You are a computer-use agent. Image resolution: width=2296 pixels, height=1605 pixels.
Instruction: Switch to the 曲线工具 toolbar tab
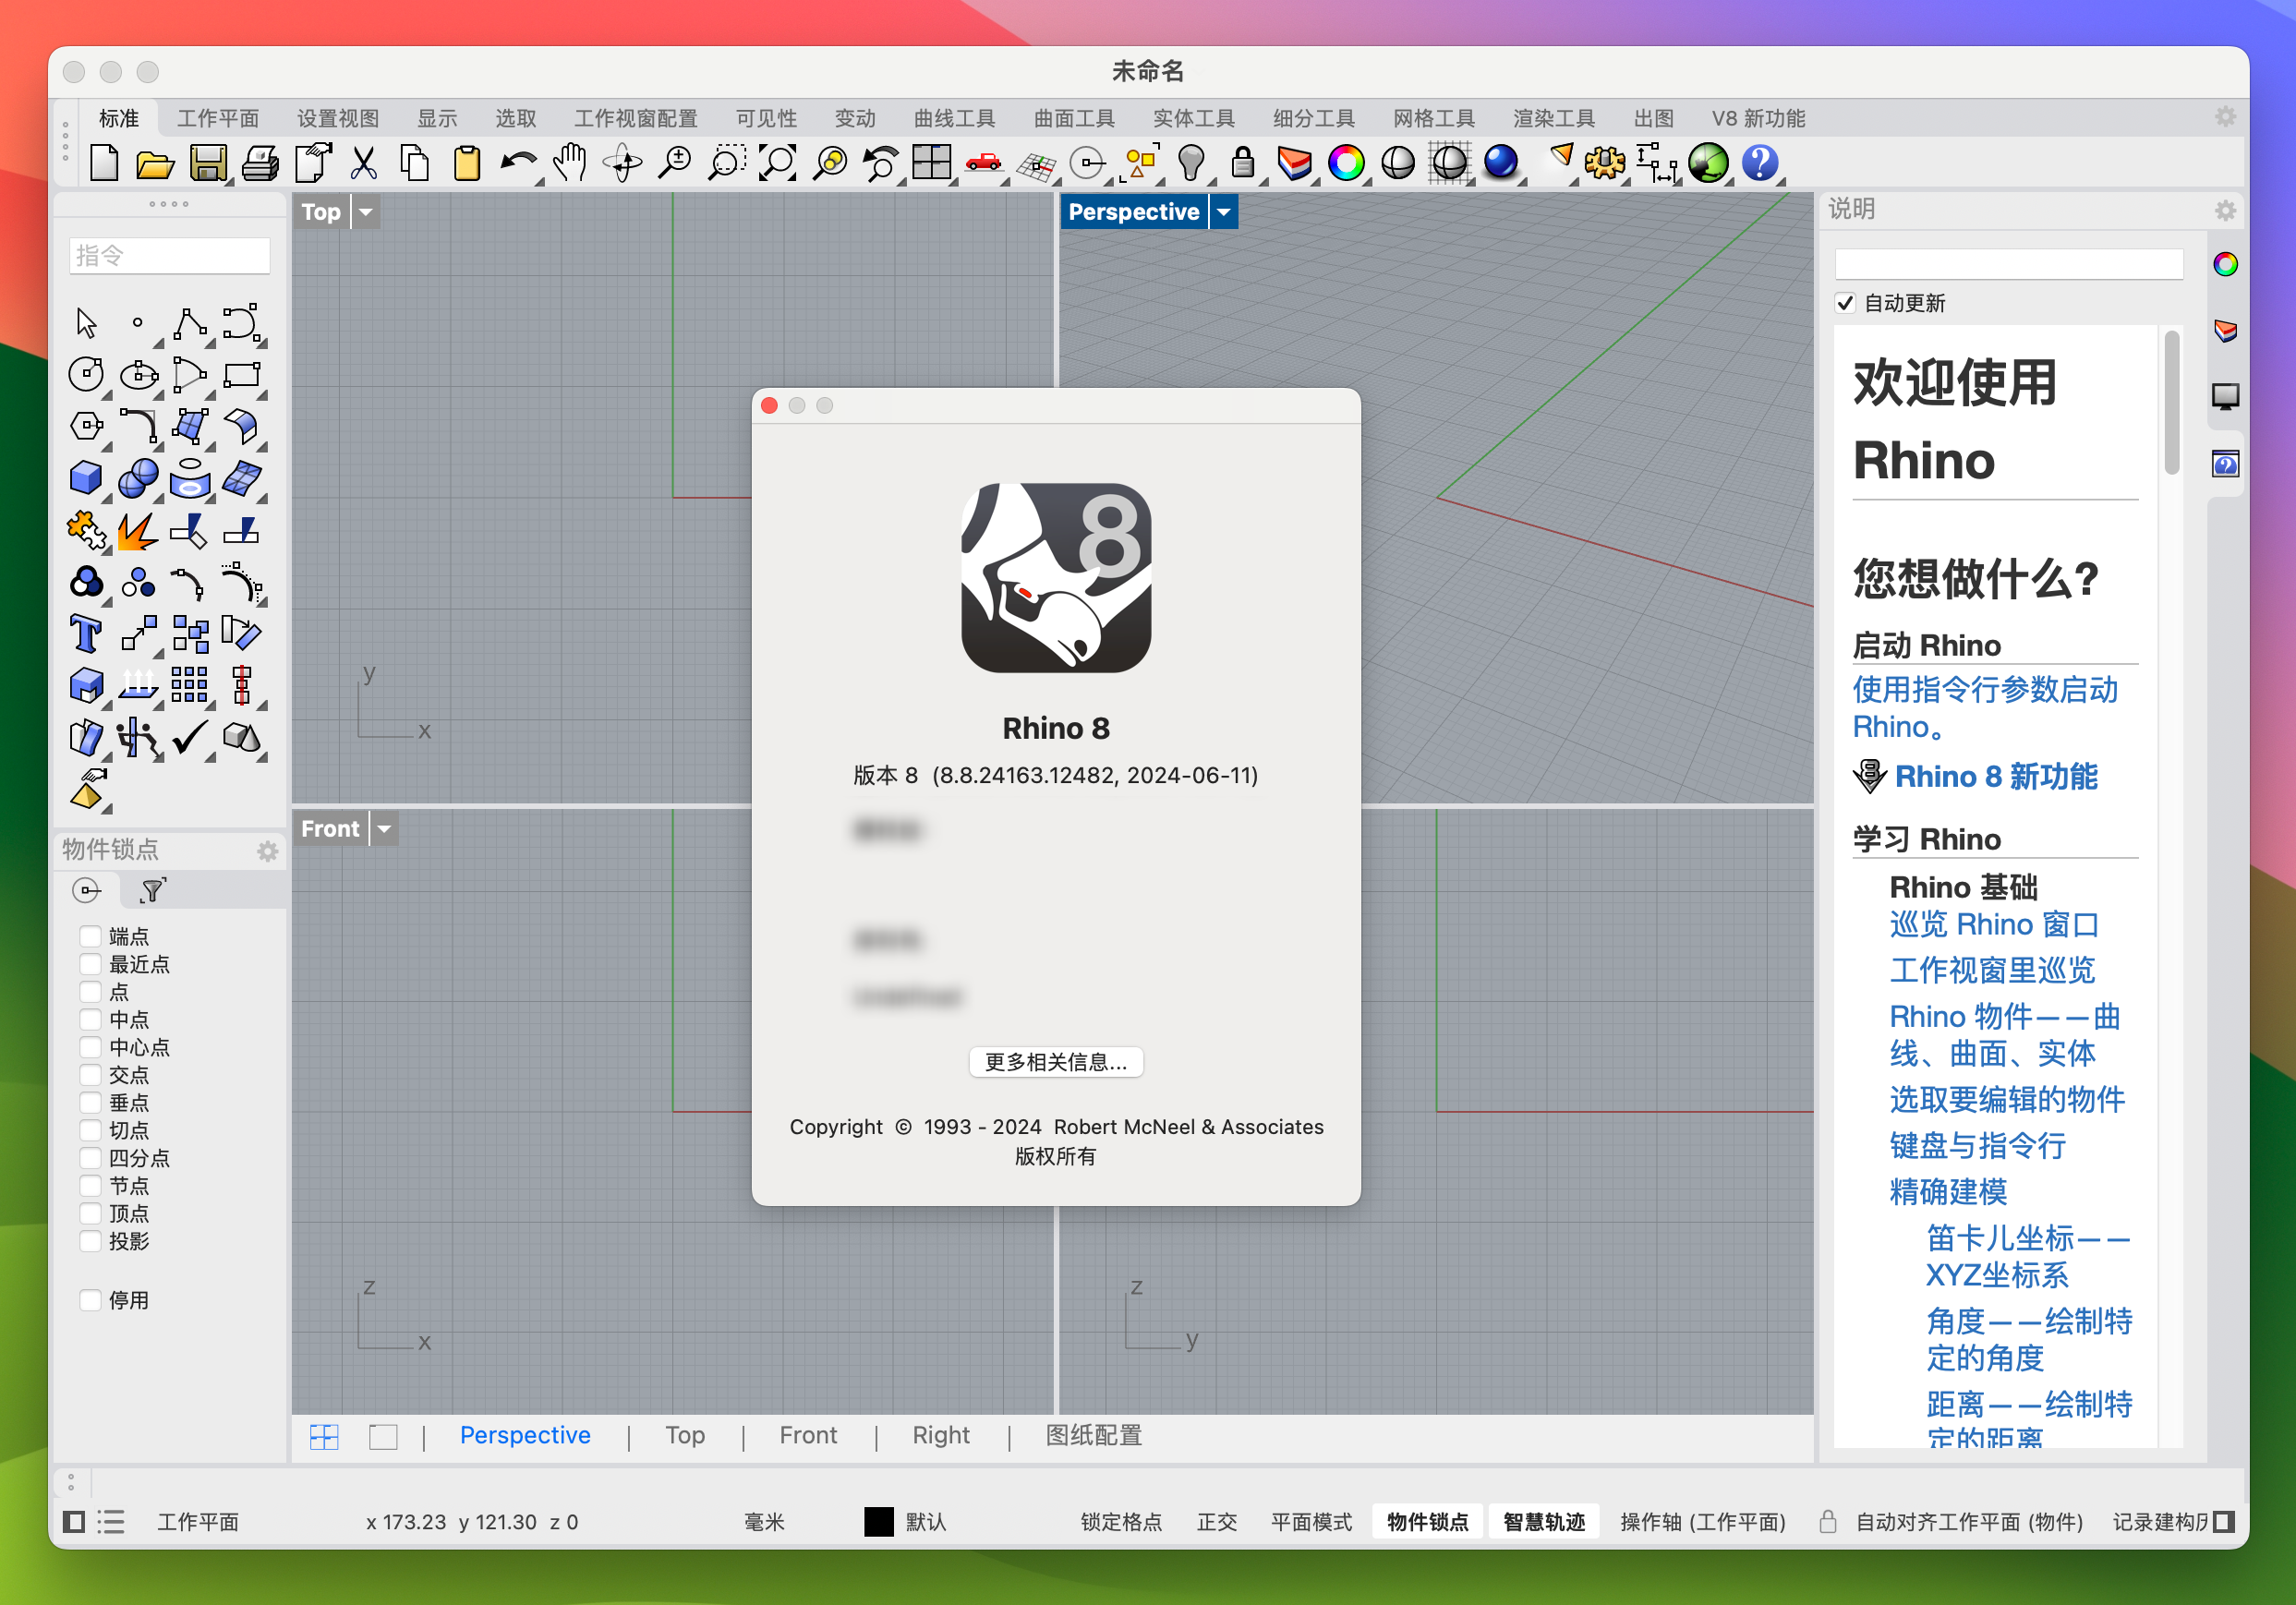coord(954,118)
